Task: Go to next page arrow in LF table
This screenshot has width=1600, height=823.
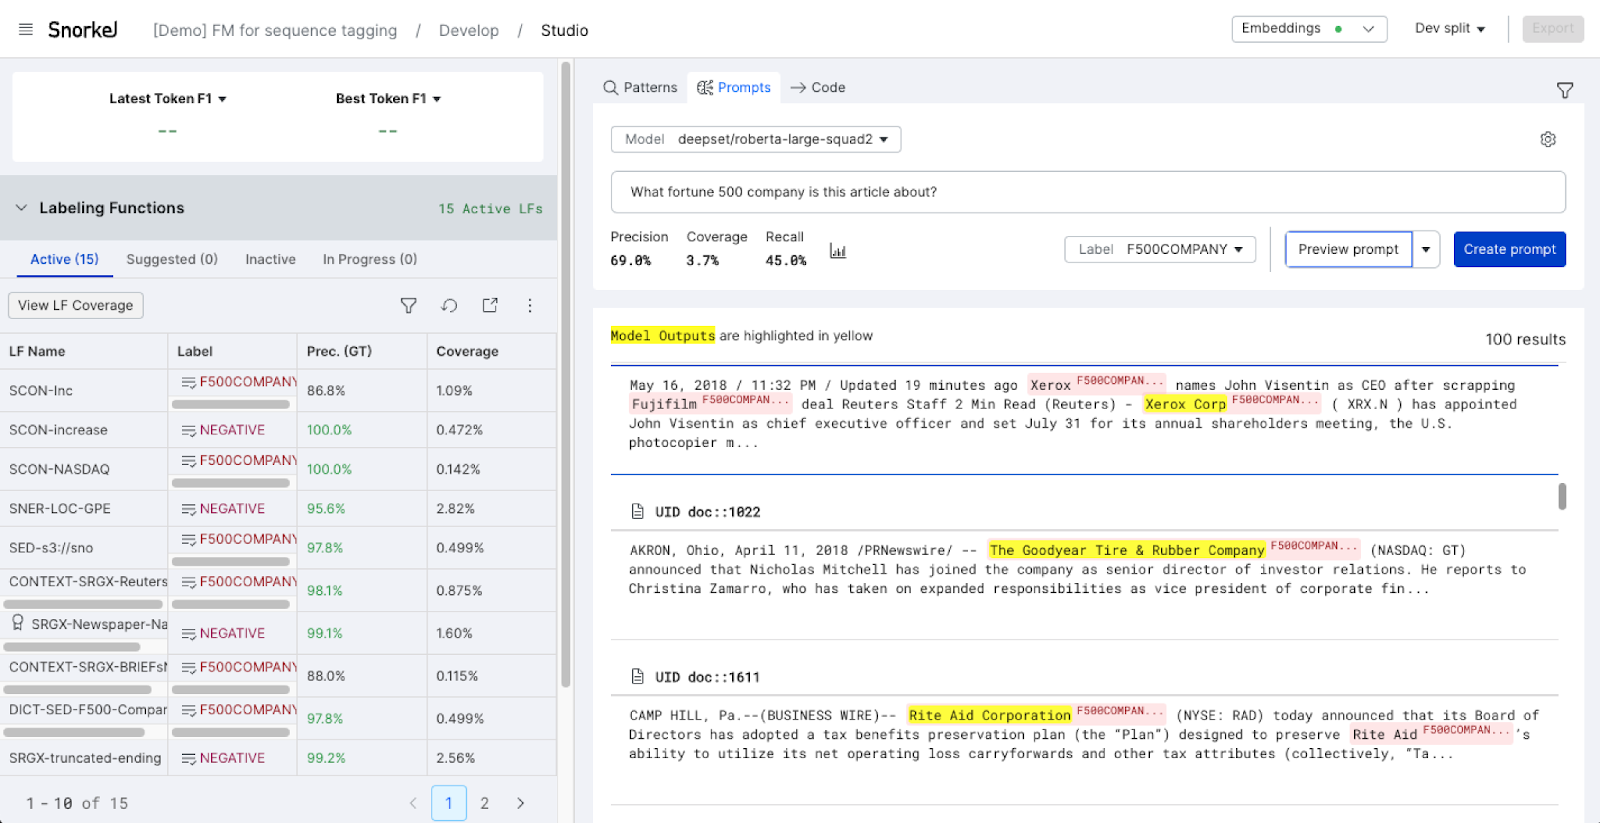Action: 520,803
